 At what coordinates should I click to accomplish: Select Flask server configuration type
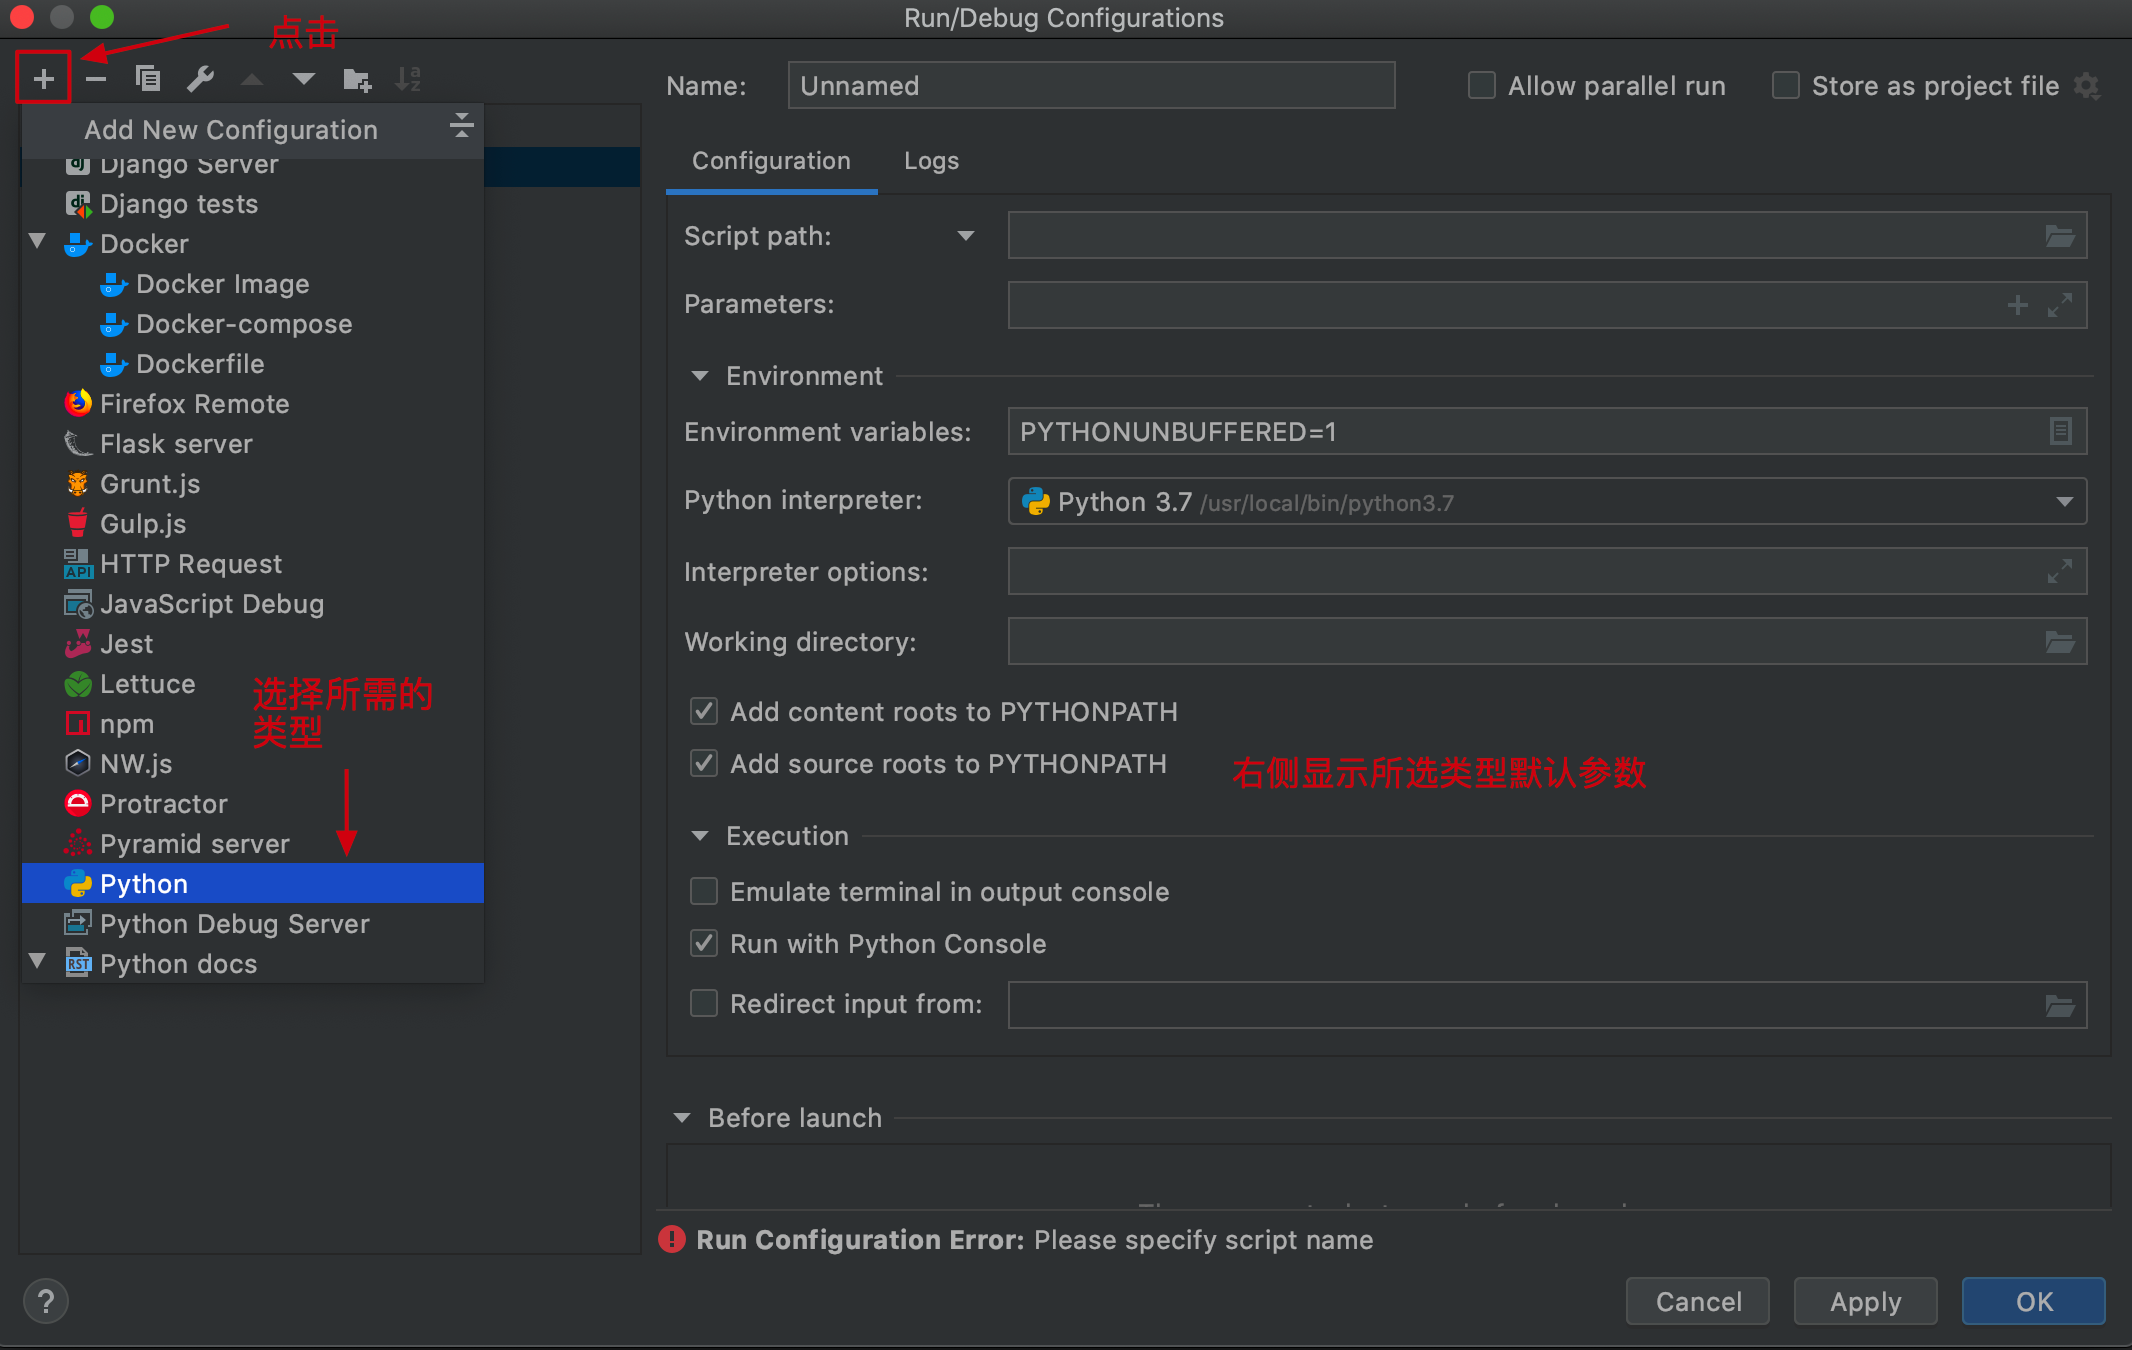[253, 444]
